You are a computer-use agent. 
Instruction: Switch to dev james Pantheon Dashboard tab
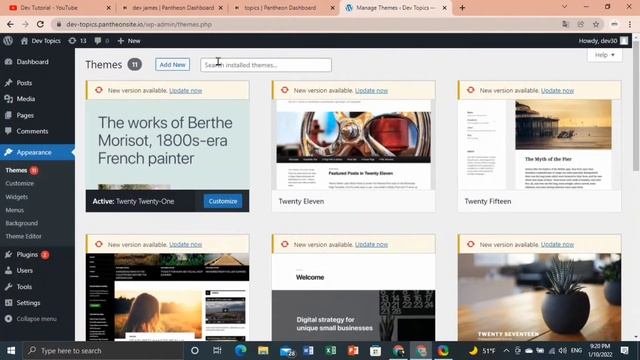tap(173, 8)
